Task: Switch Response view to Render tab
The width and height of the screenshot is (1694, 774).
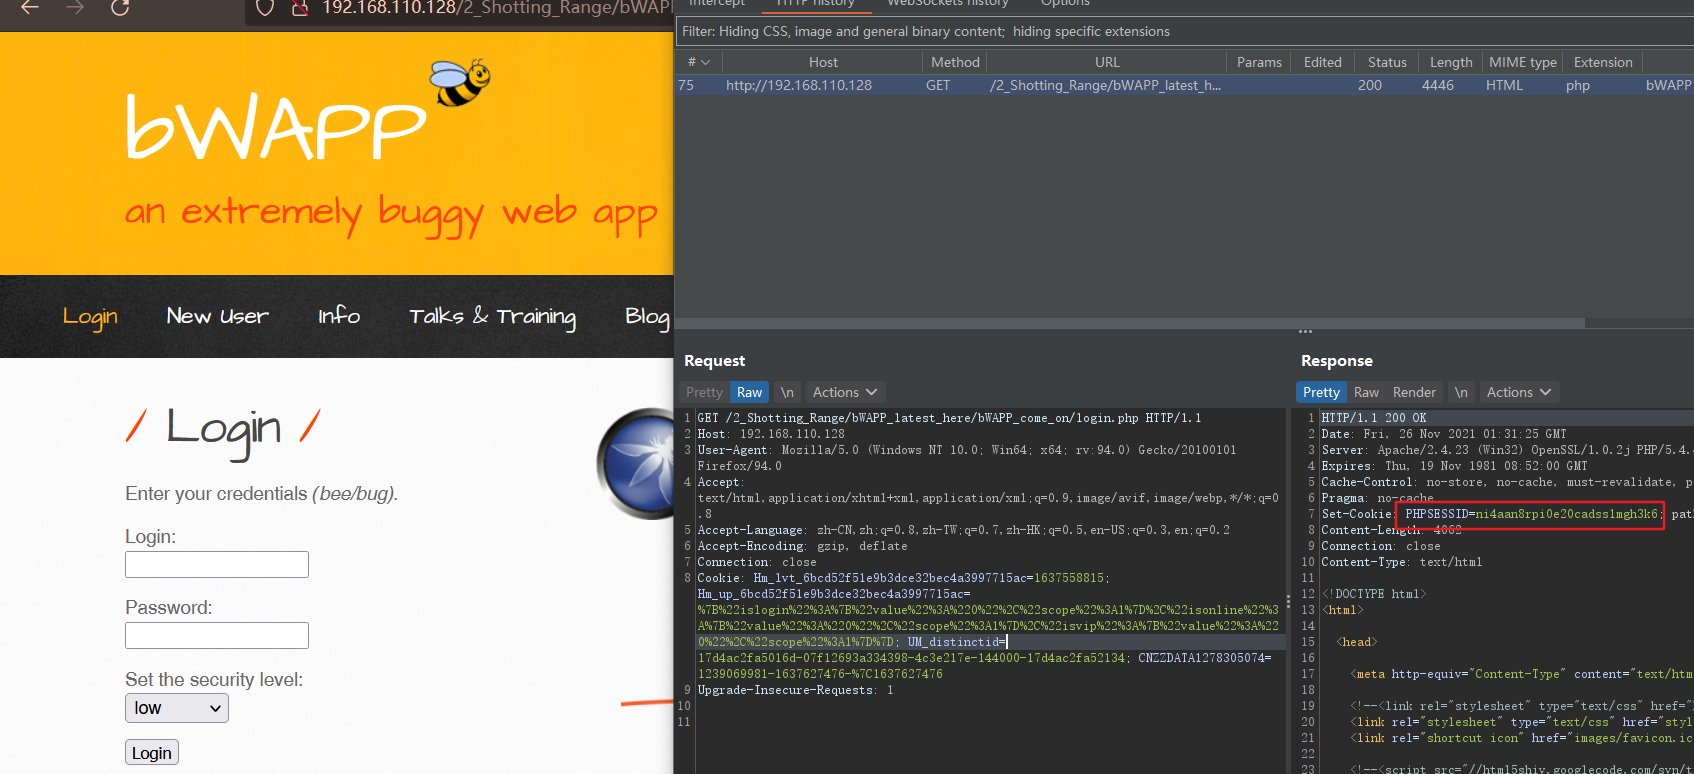Action: pos(1414,392)
